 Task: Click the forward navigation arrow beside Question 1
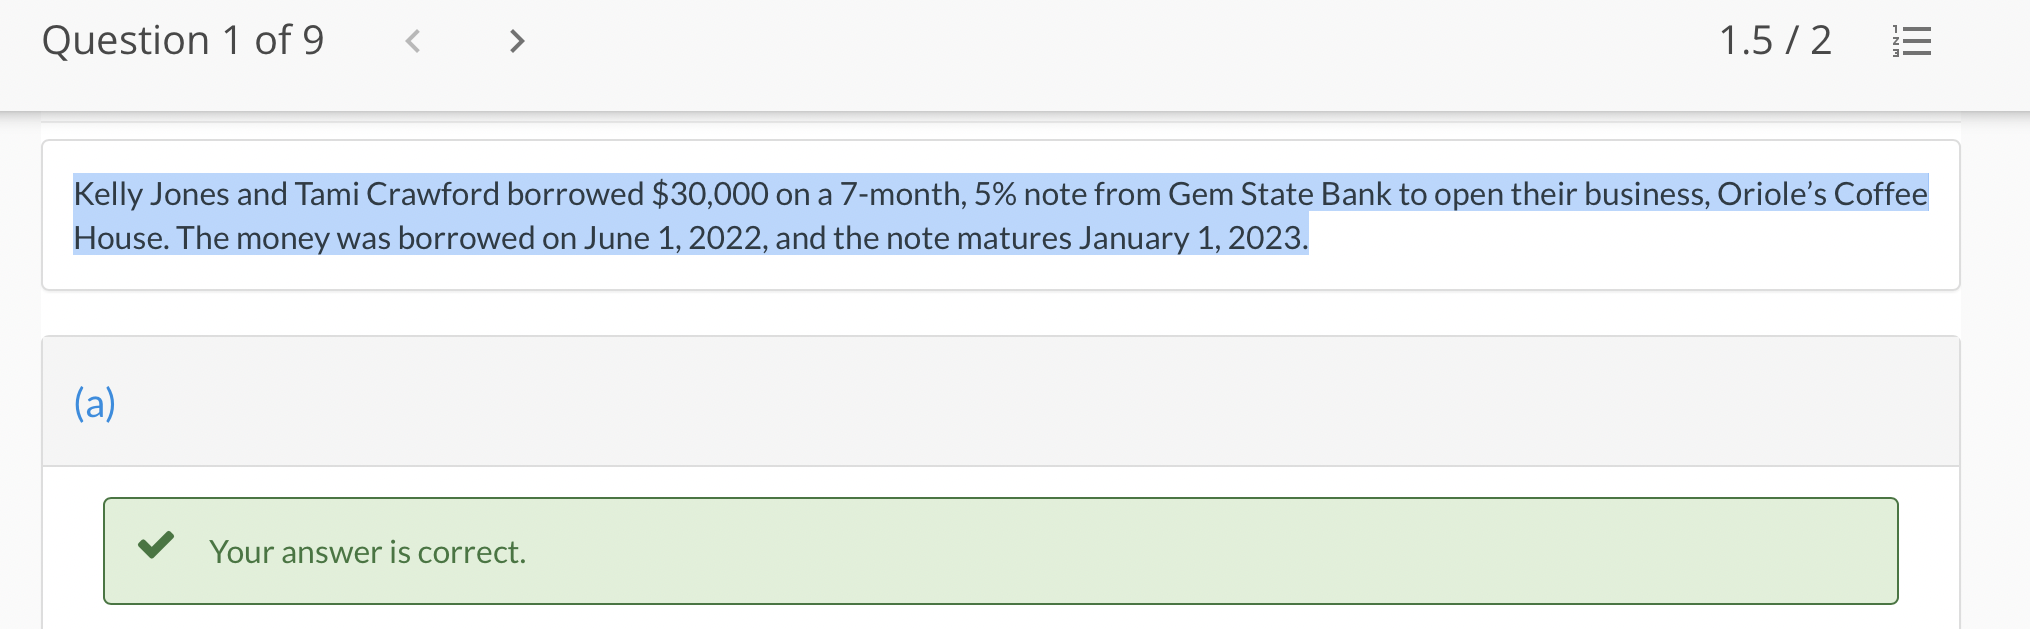point(517,41)
